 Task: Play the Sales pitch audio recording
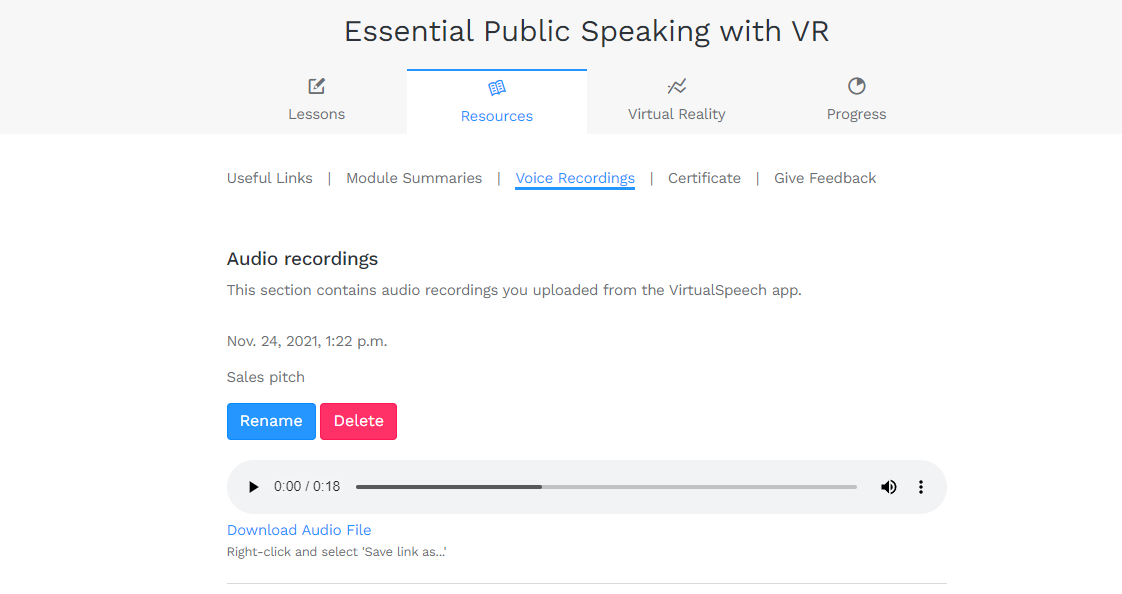point(253,487)
